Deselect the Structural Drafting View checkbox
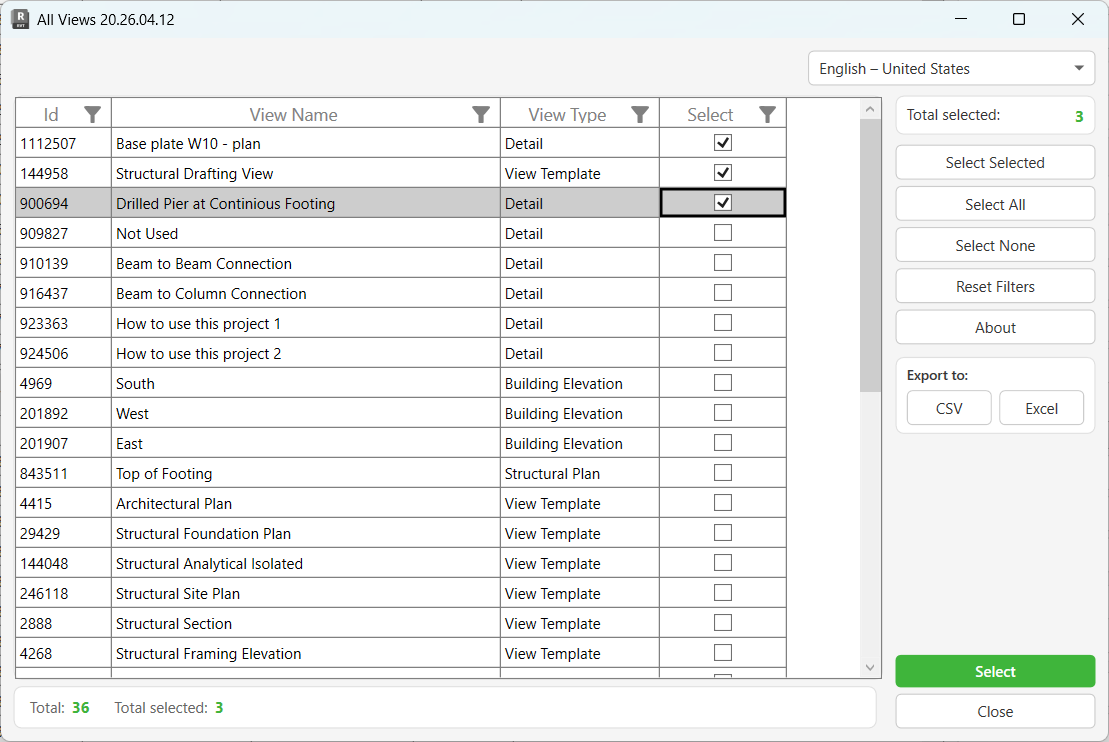This screenshot has height=742, width=1109. tap(722, 172)
